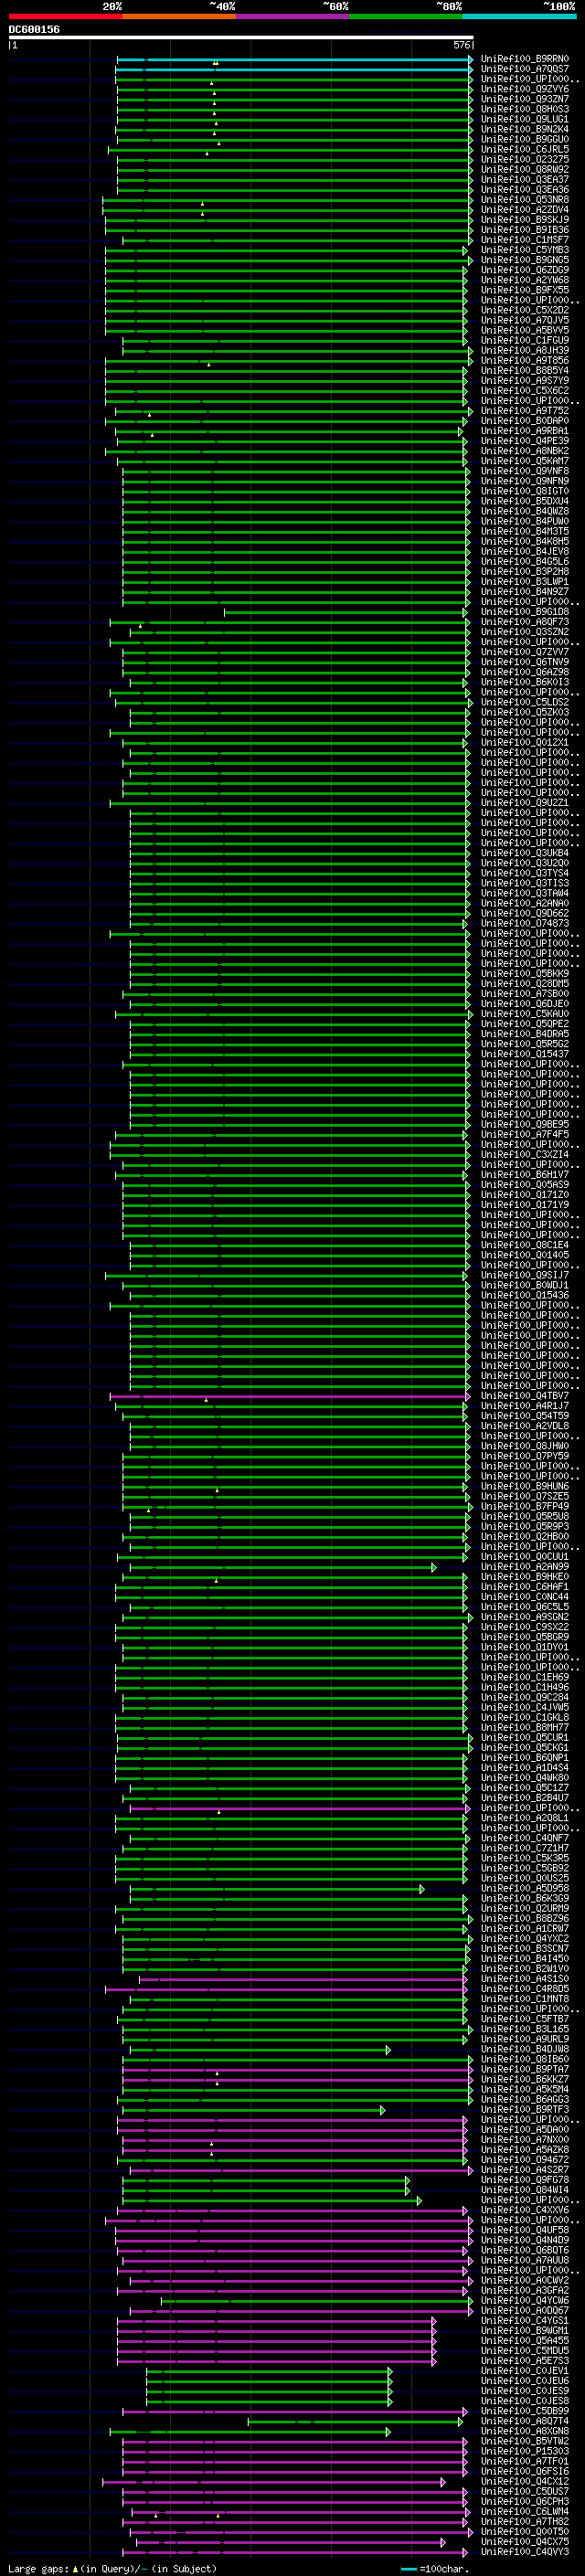Open the UniRef100_C1MSF7 hit
This screenshot has height=2576, width=585.
tap(525, 240)
